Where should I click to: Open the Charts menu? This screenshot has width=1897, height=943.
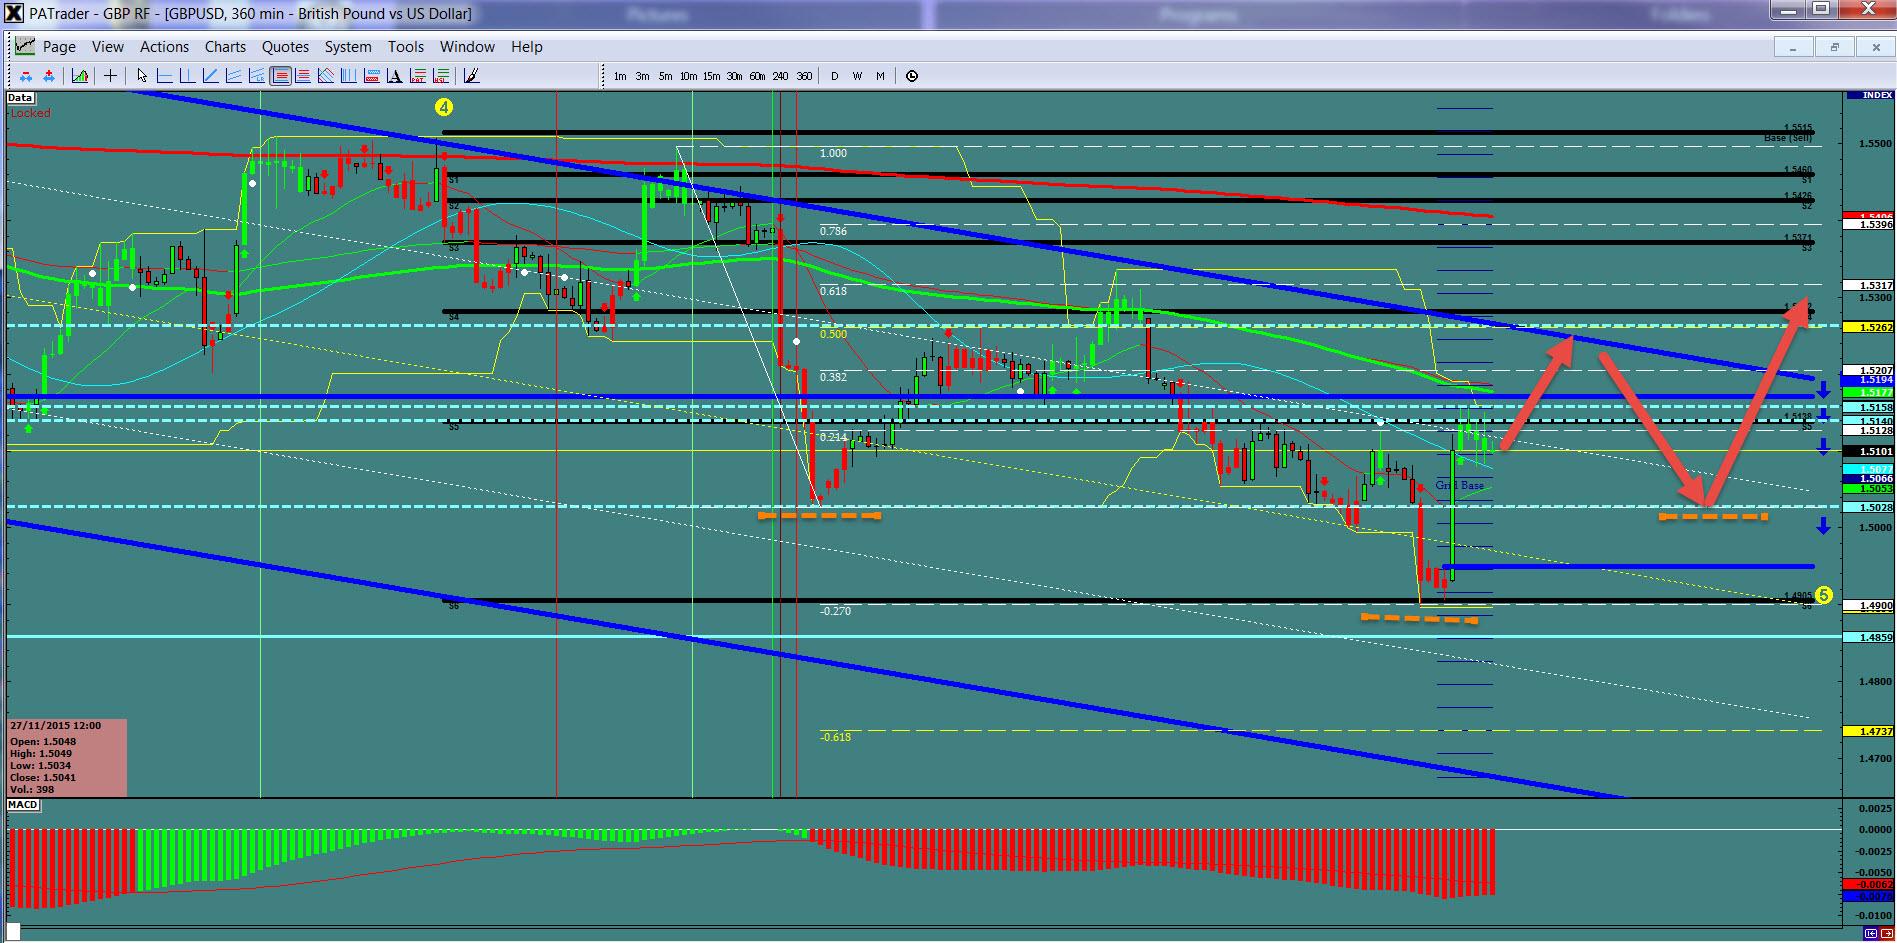[225, 47]
